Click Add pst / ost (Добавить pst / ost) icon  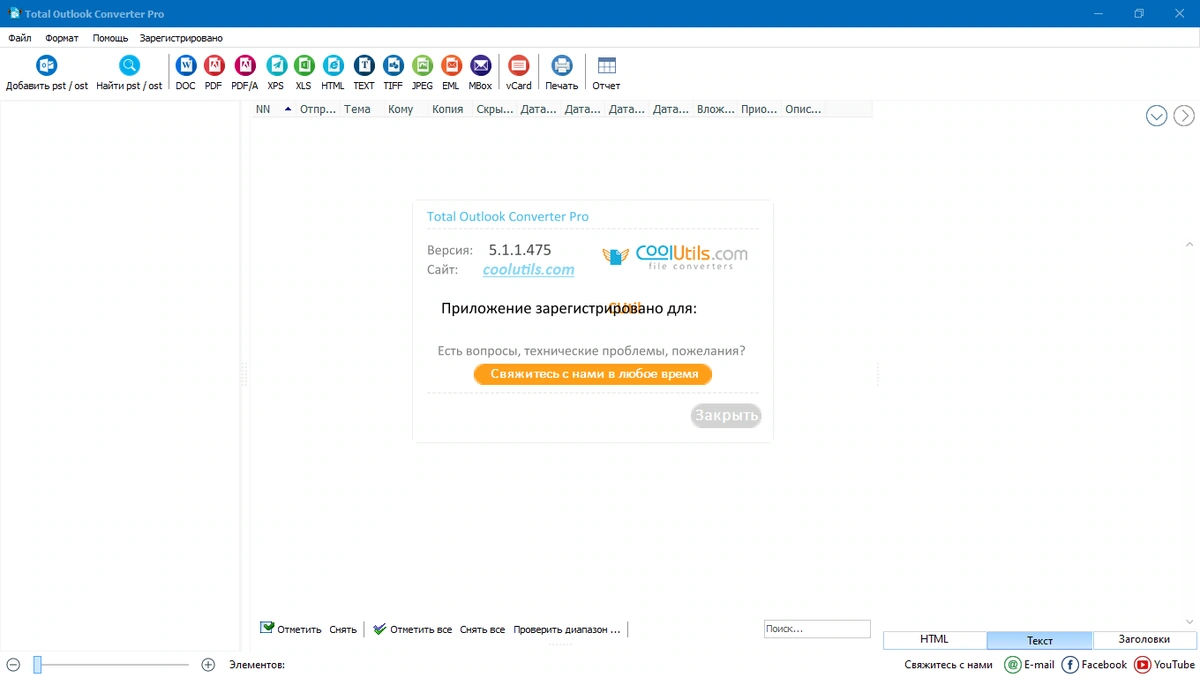(47, 66)
